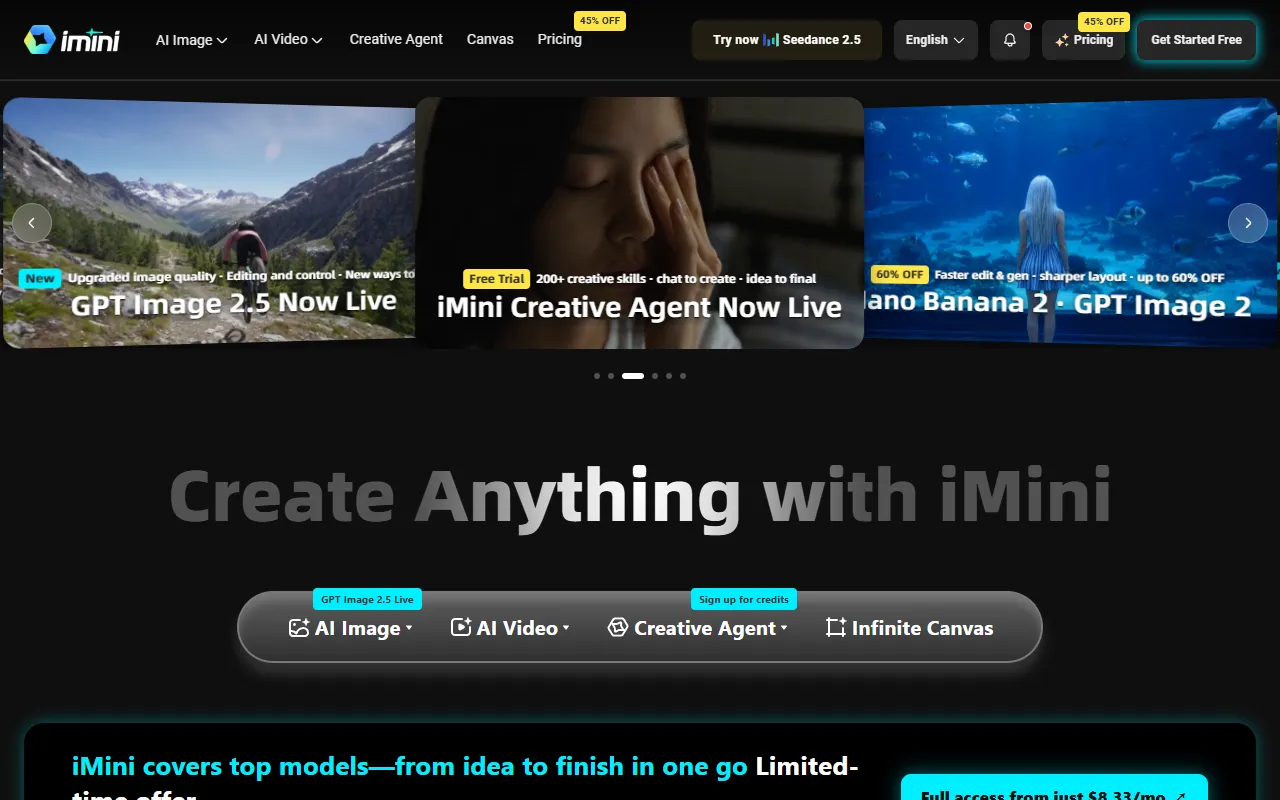Advance to the next carousel slide

point(1248,223)
